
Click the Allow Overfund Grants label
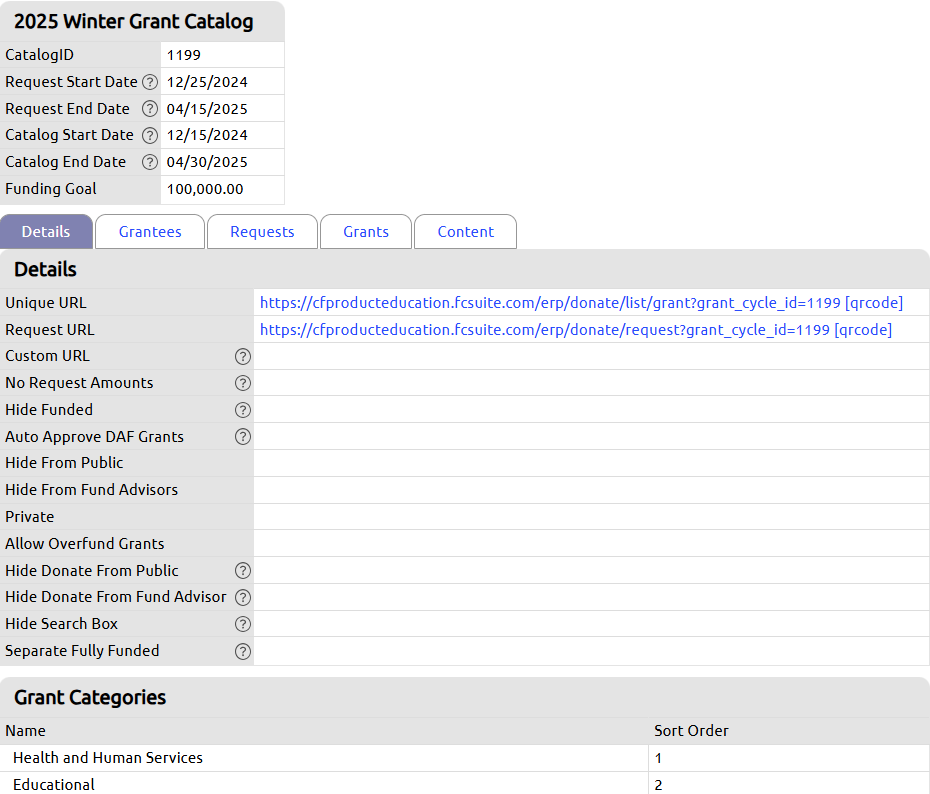click(x=85, y=544)
